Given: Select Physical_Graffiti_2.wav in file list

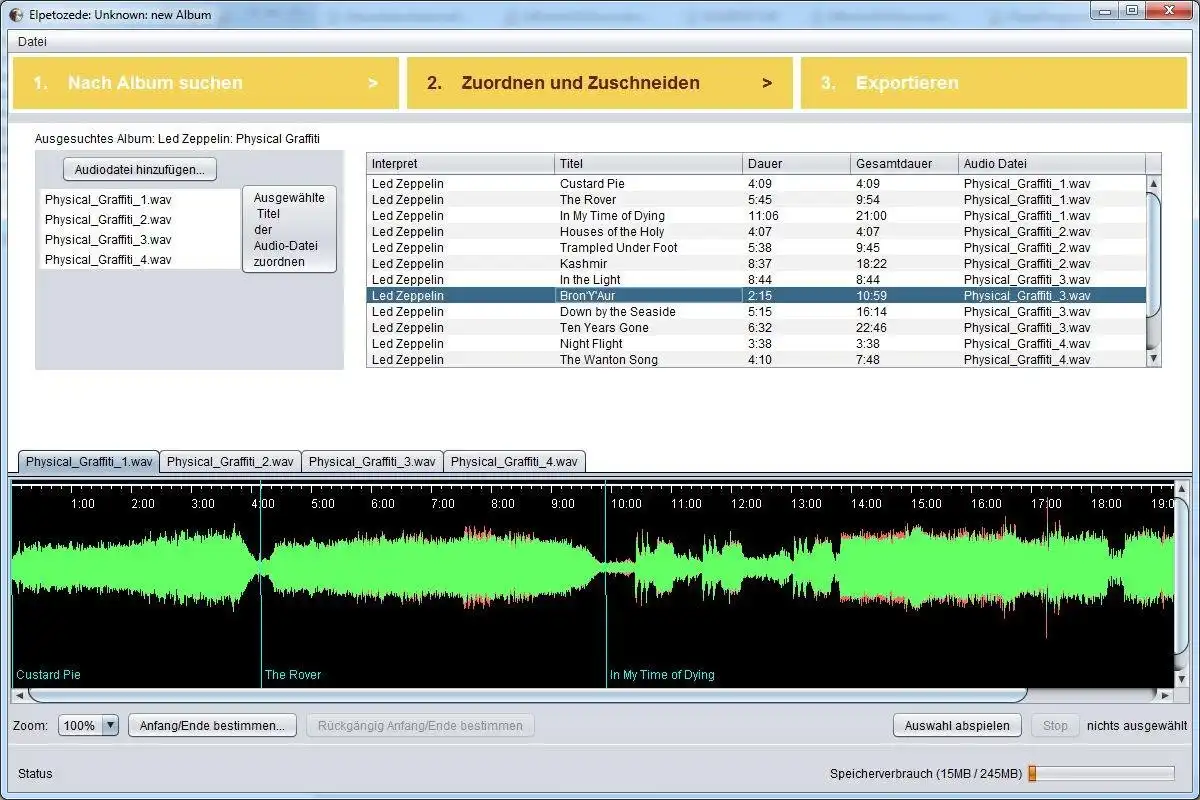Looking at the screenshot, I should point(140,220).
